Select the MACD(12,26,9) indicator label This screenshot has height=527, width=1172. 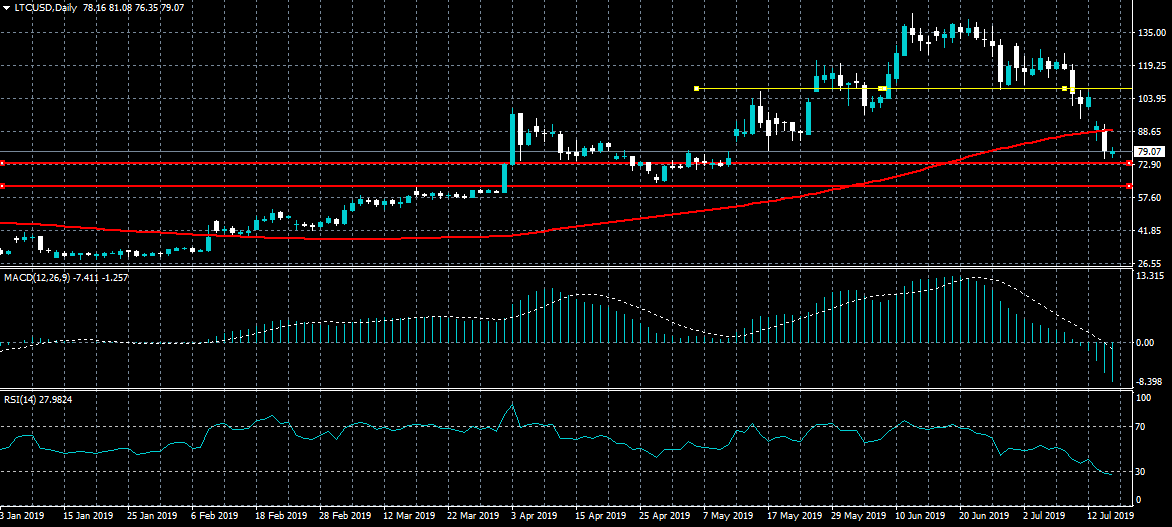37,277
